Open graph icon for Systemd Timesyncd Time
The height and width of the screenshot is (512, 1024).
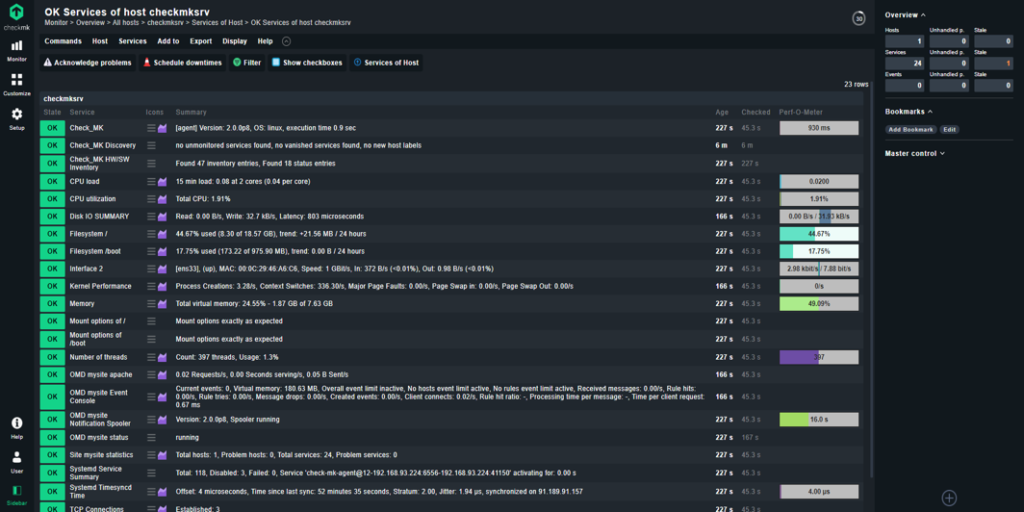(163, 492)
